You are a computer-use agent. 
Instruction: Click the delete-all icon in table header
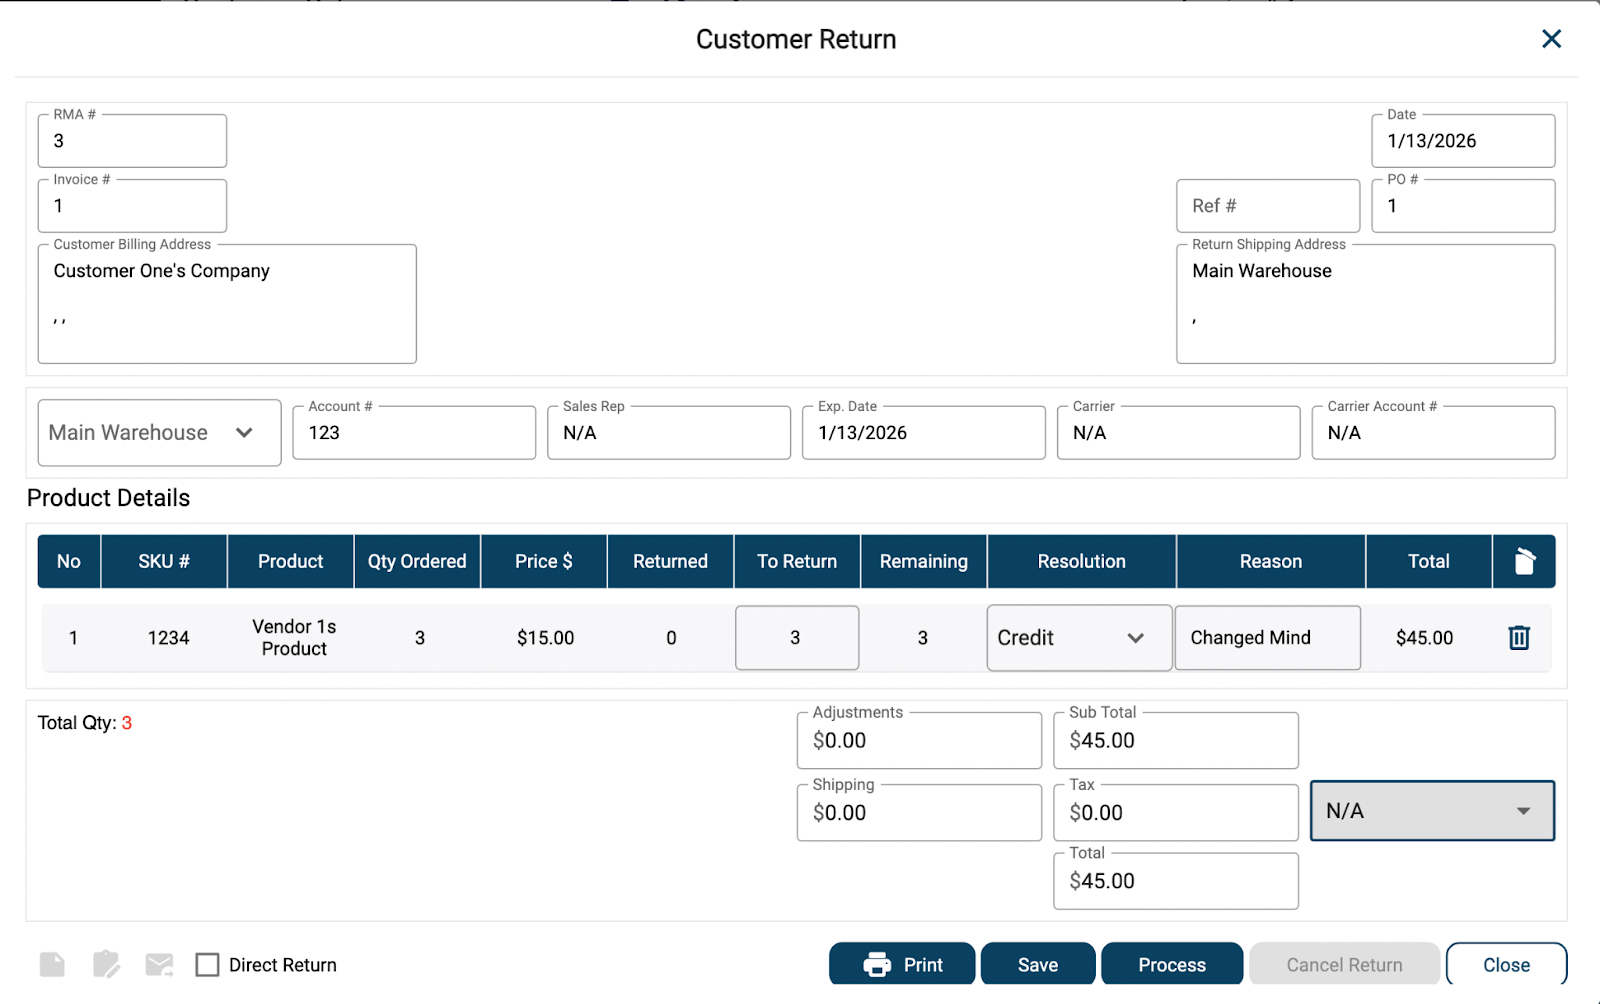point(1524,562)
